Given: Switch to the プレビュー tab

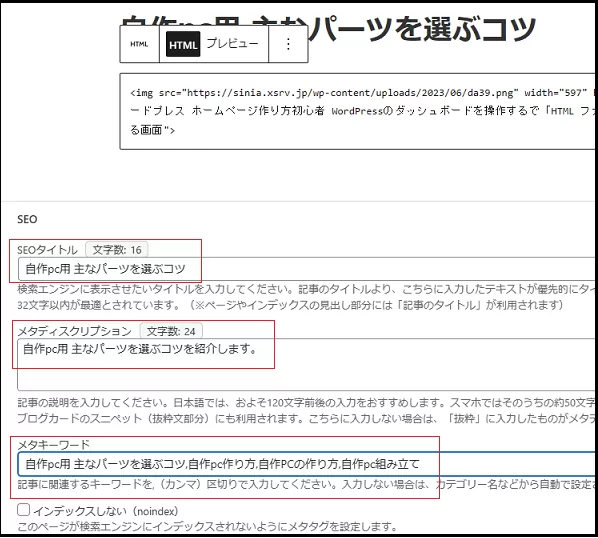Looking at the screenshot, I should (232, 43).
